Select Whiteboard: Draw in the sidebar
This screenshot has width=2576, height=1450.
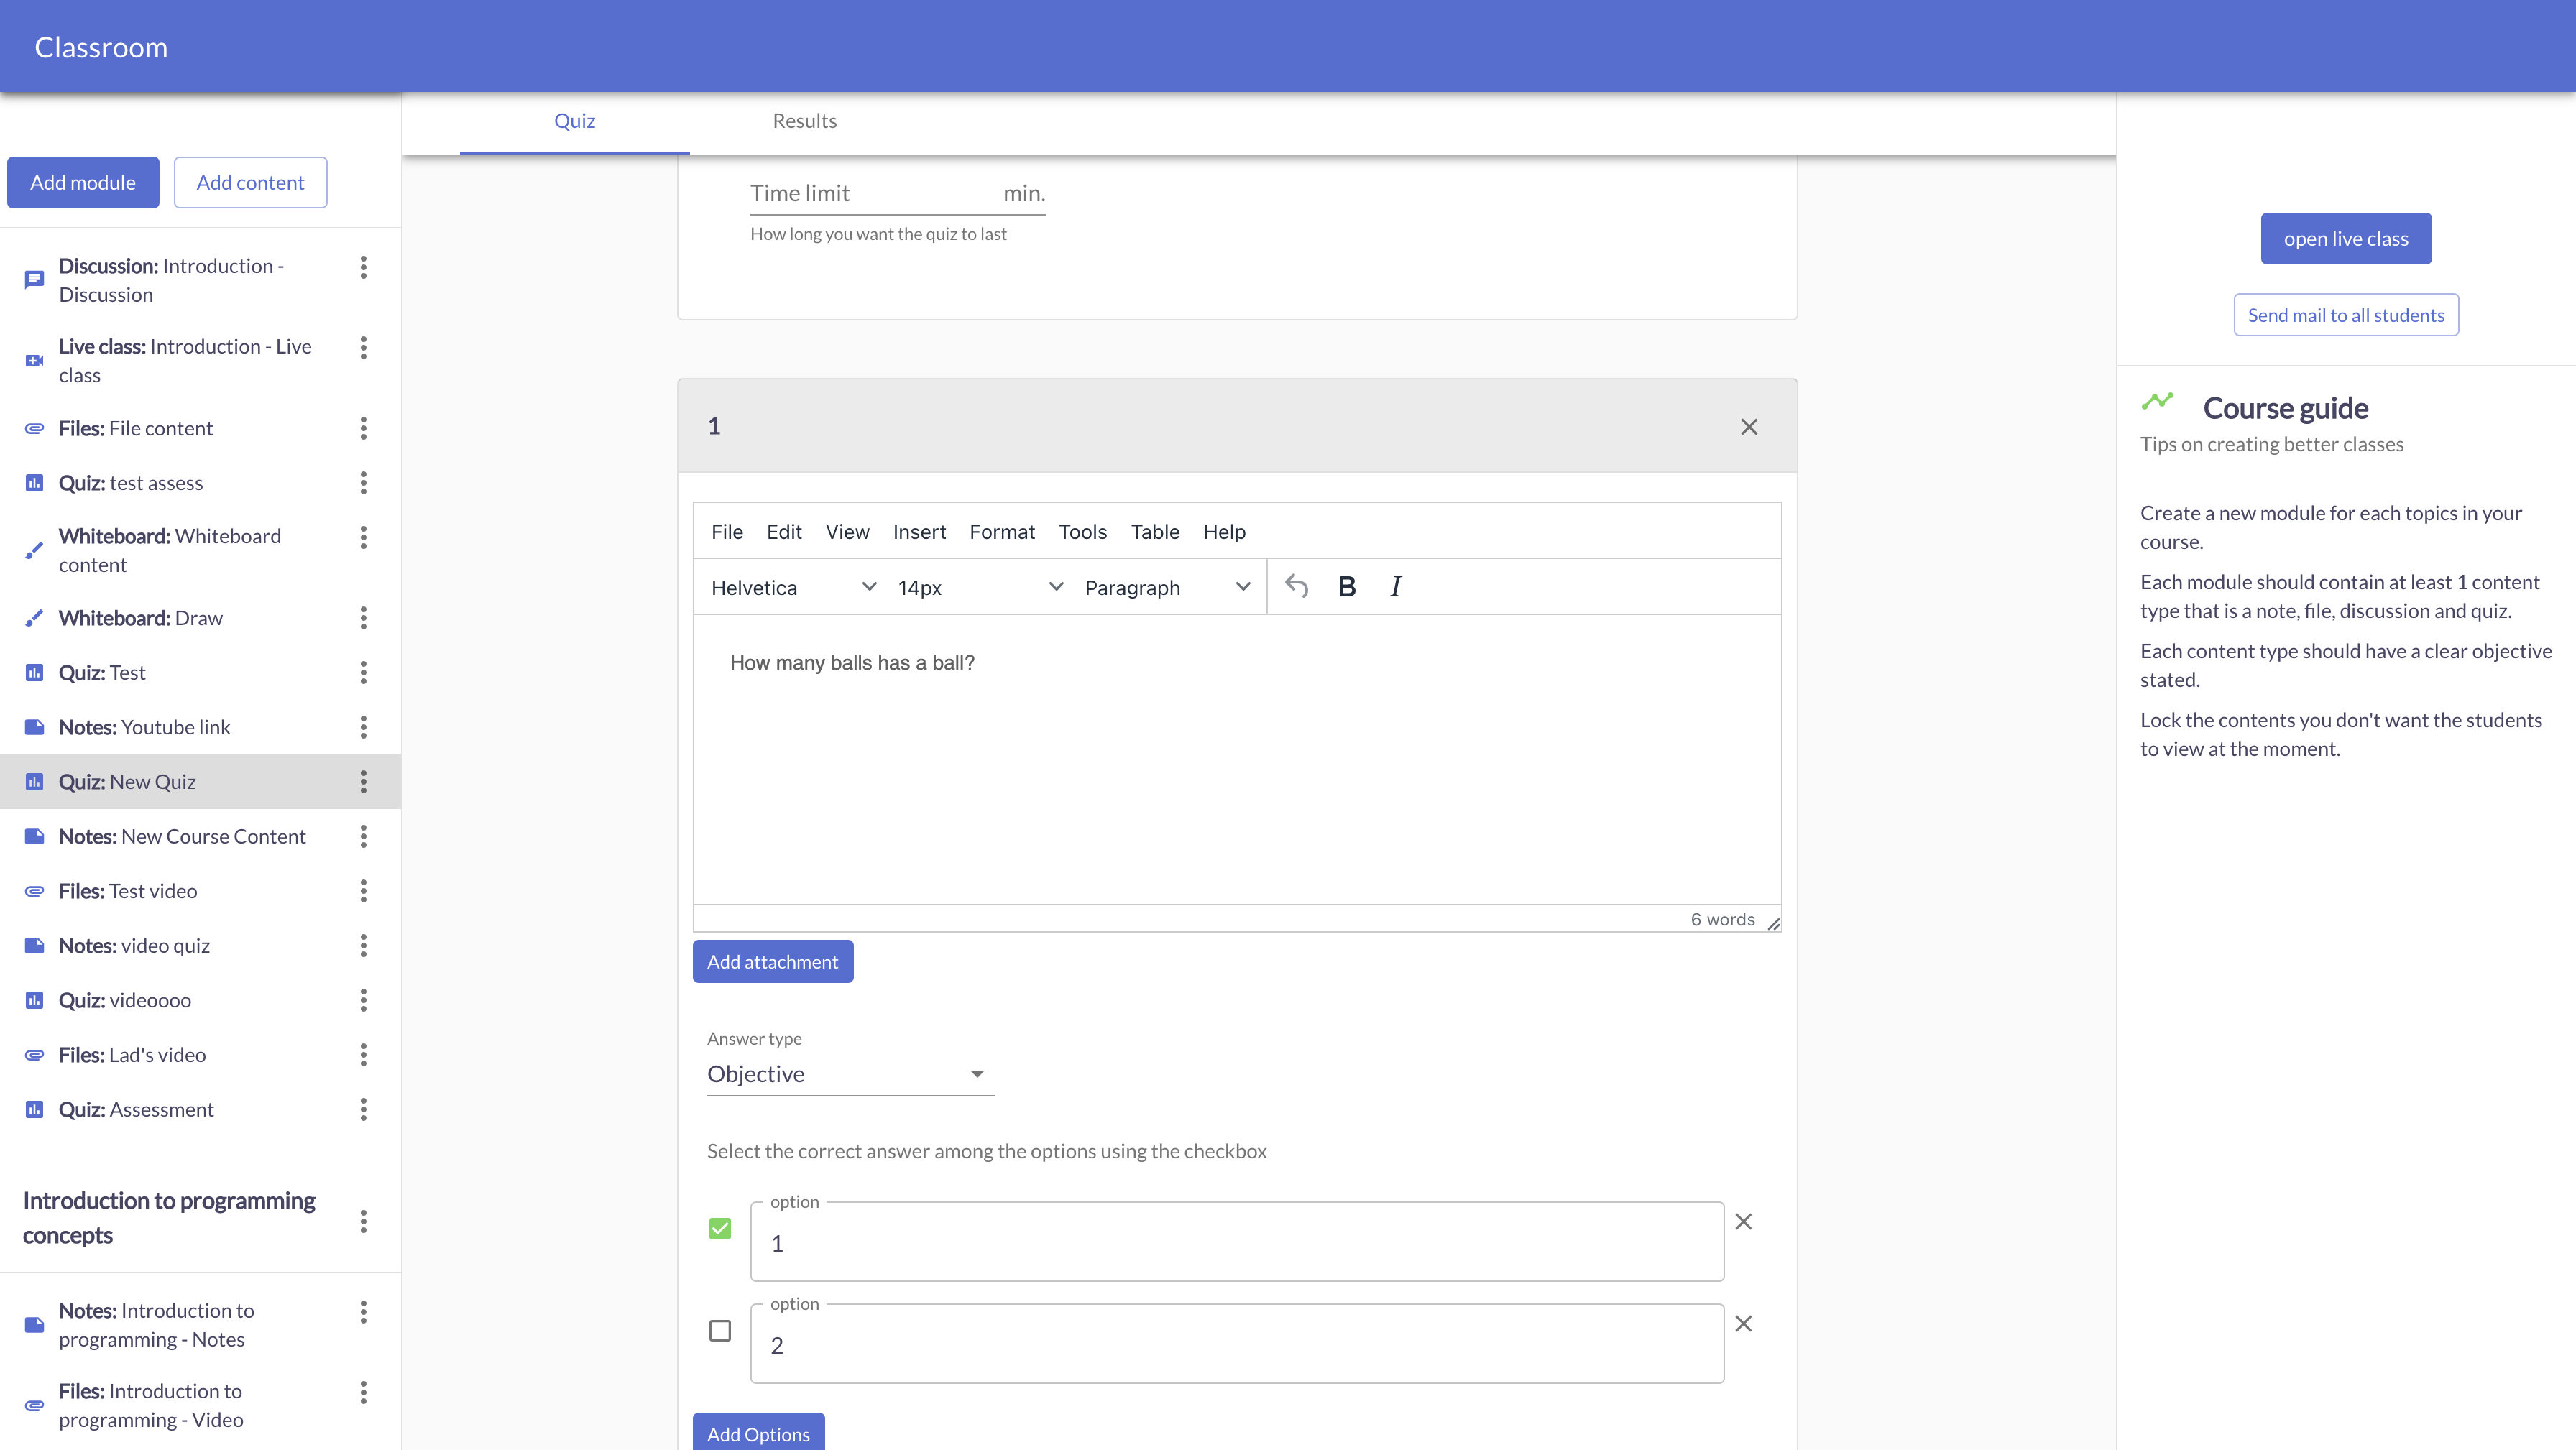tap(140, 618)
